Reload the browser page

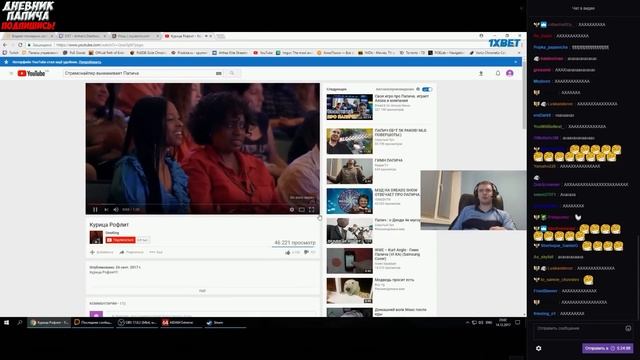coord(20,45)
